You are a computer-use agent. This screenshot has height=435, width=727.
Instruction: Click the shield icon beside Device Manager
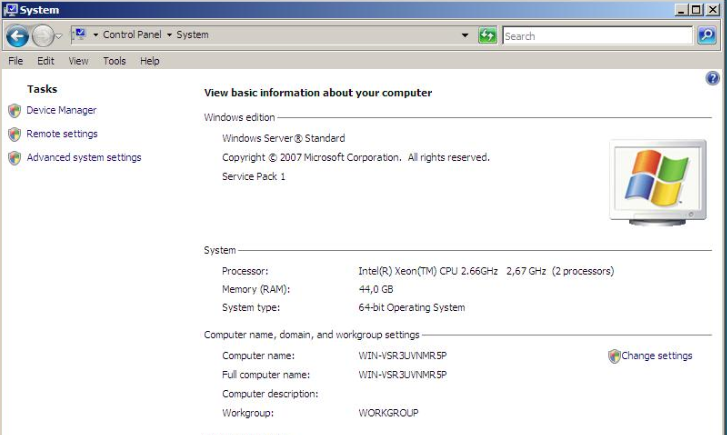tap(14, 110)
